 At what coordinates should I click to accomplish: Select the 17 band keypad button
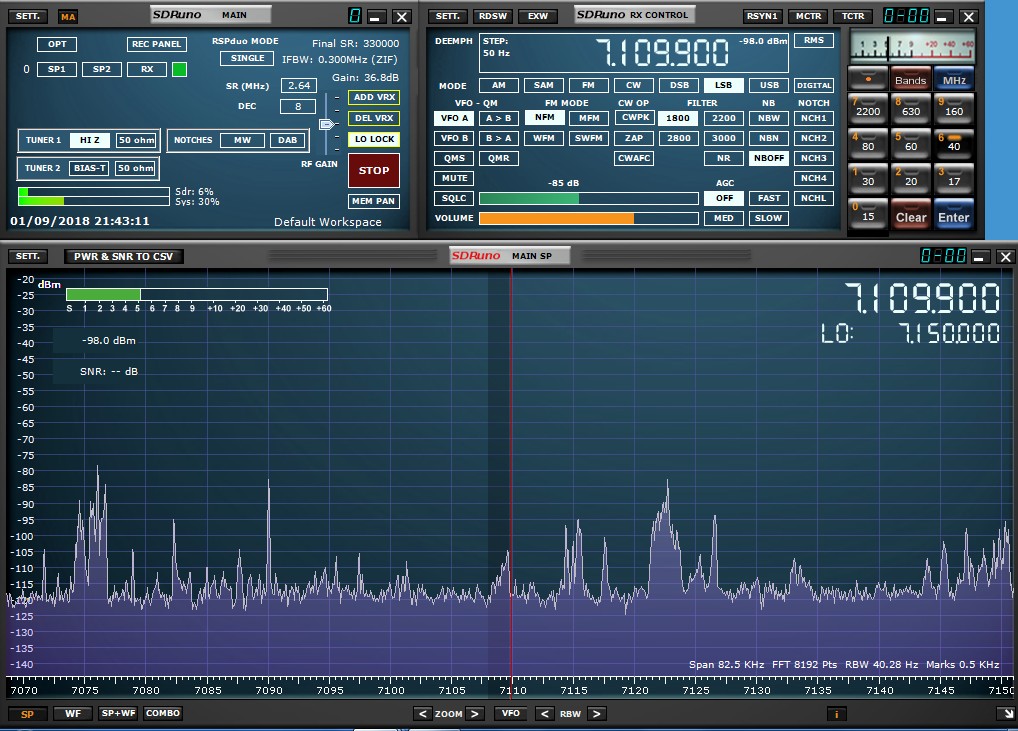pyautogui.click(x=954, y=179)
